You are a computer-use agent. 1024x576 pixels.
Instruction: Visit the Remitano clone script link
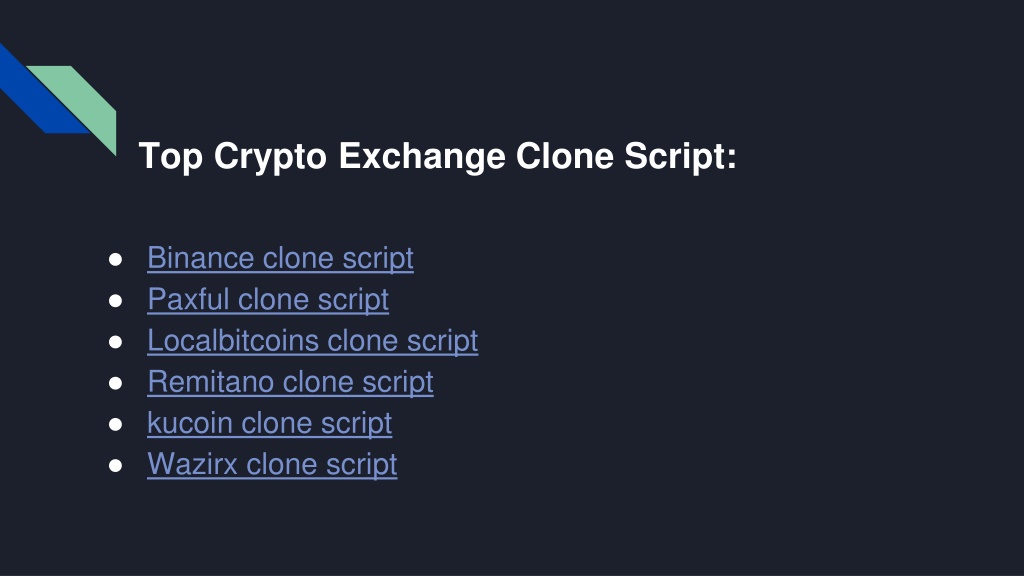tap(290, 381)
